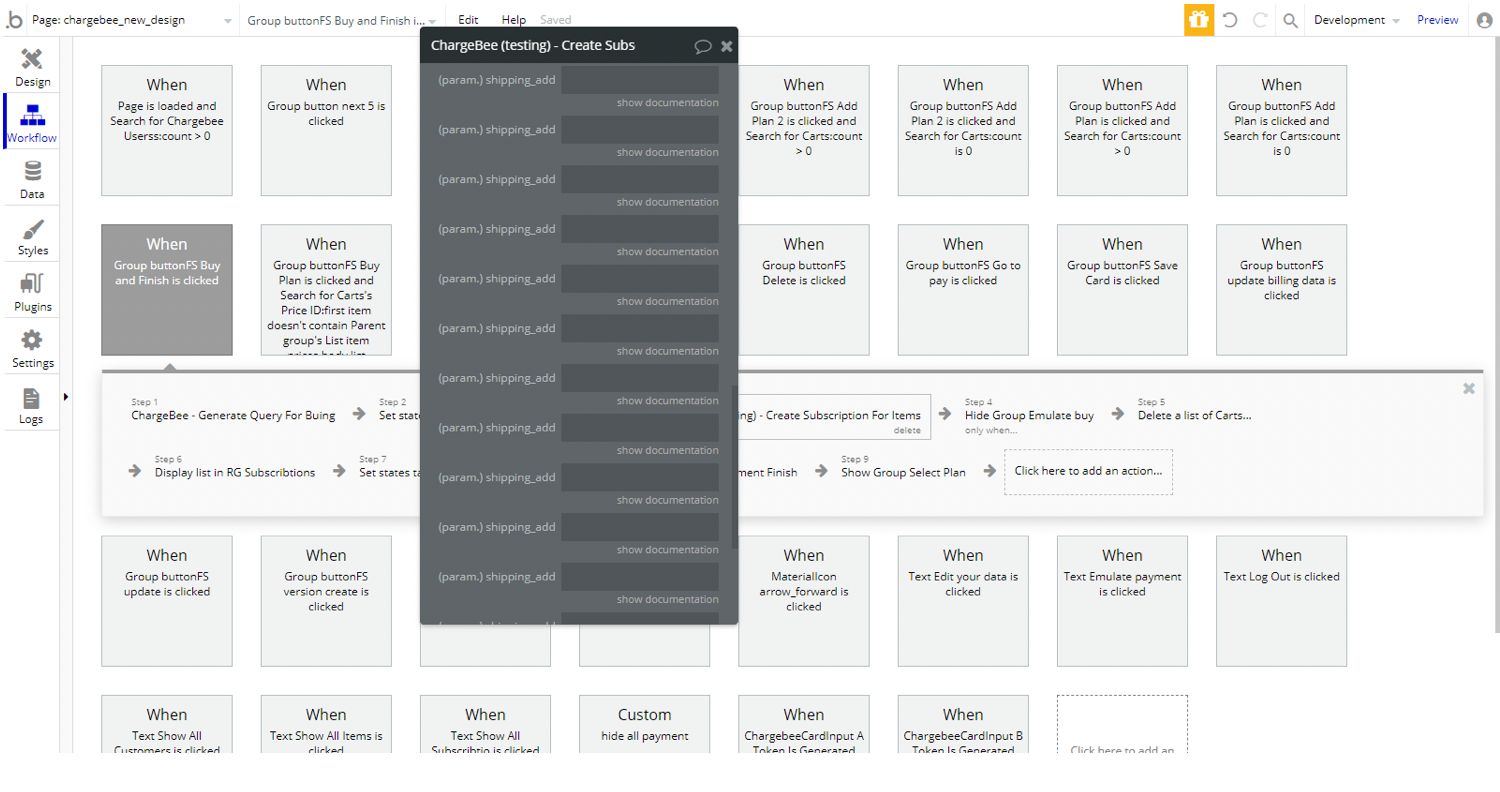Select the Group buttonFS Buy and Finish event
This screenshot has width=1500, height=792.
[x=167, y=289]
